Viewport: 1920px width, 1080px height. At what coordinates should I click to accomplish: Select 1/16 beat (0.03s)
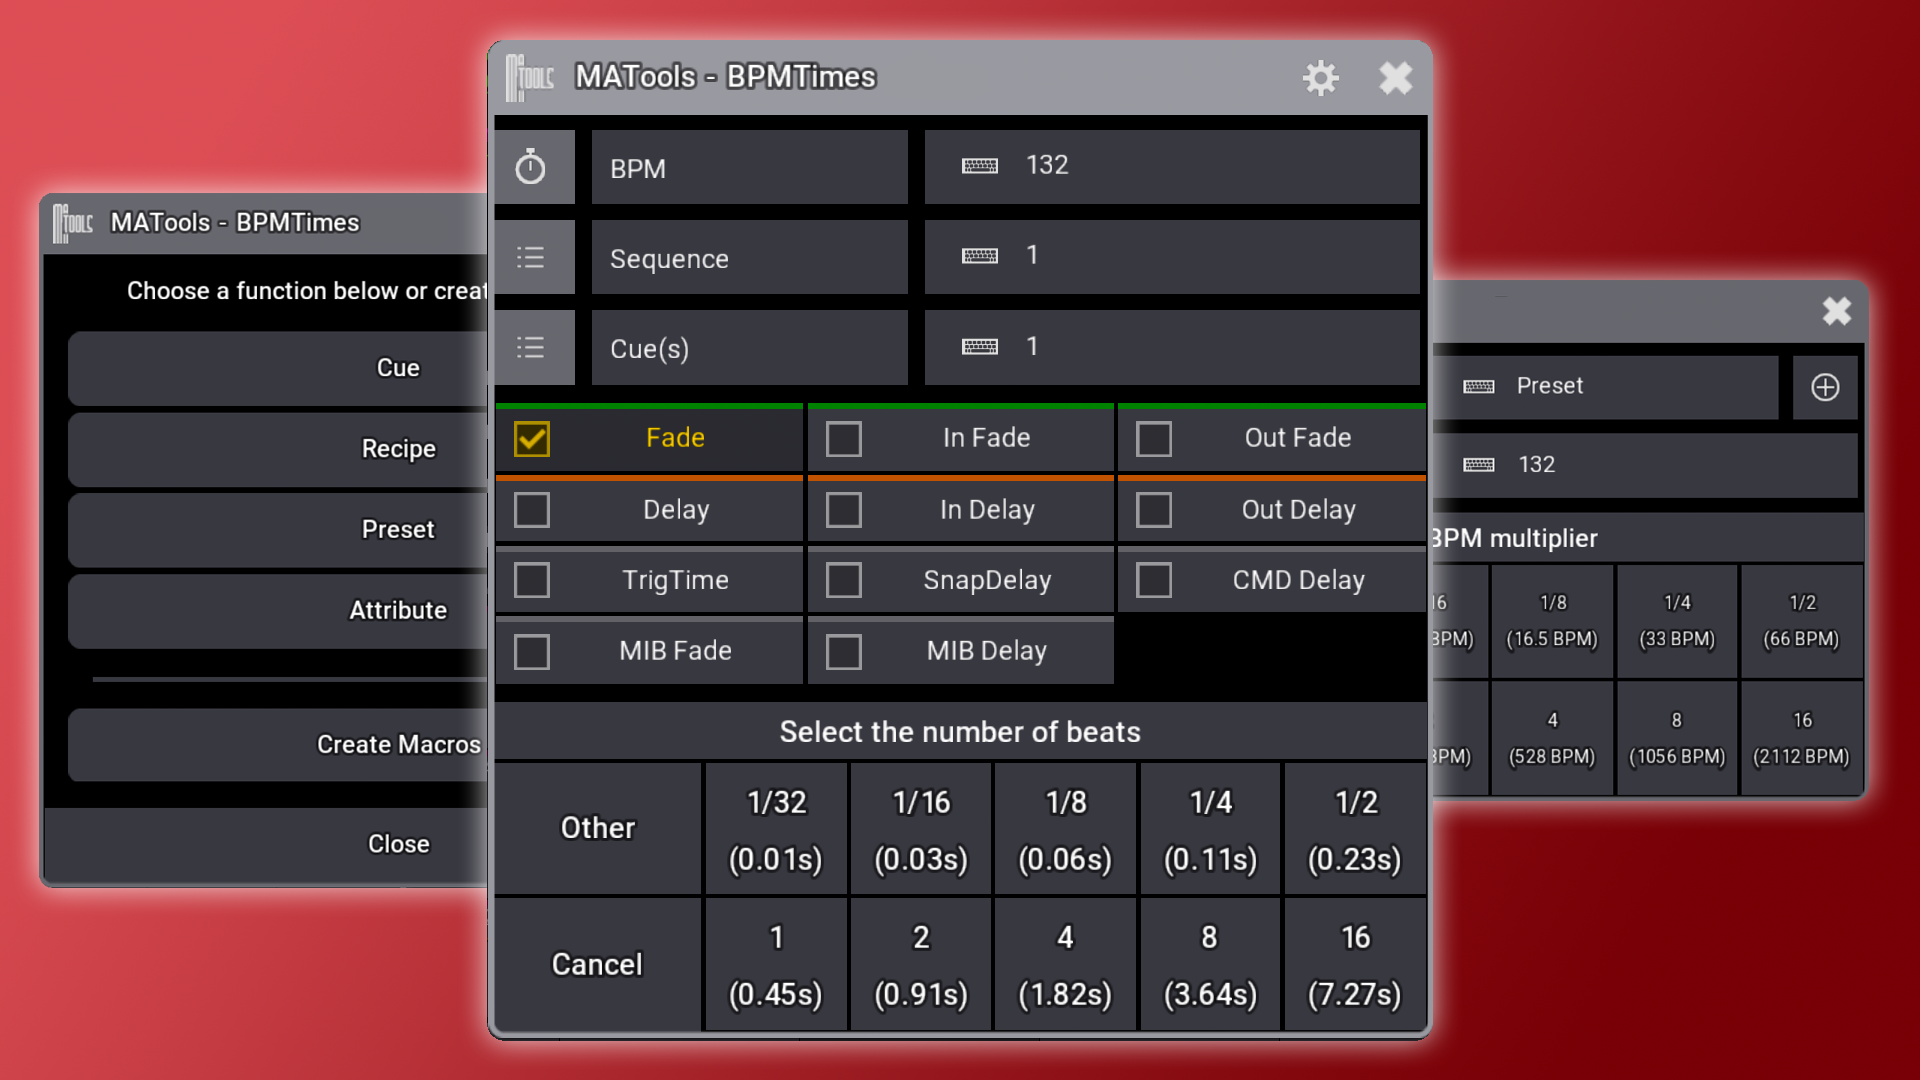[x=921, y=828]
